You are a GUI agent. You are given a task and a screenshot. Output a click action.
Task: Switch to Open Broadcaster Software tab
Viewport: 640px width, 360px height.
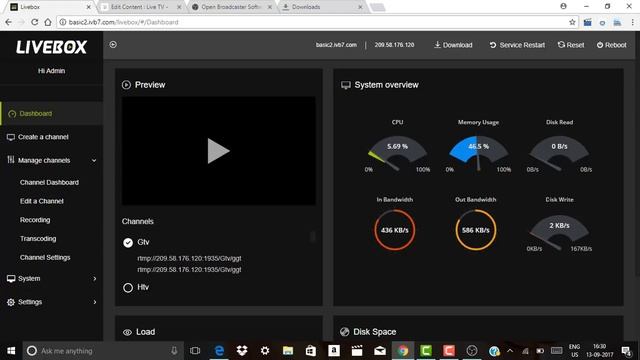(x=231, y=7)
